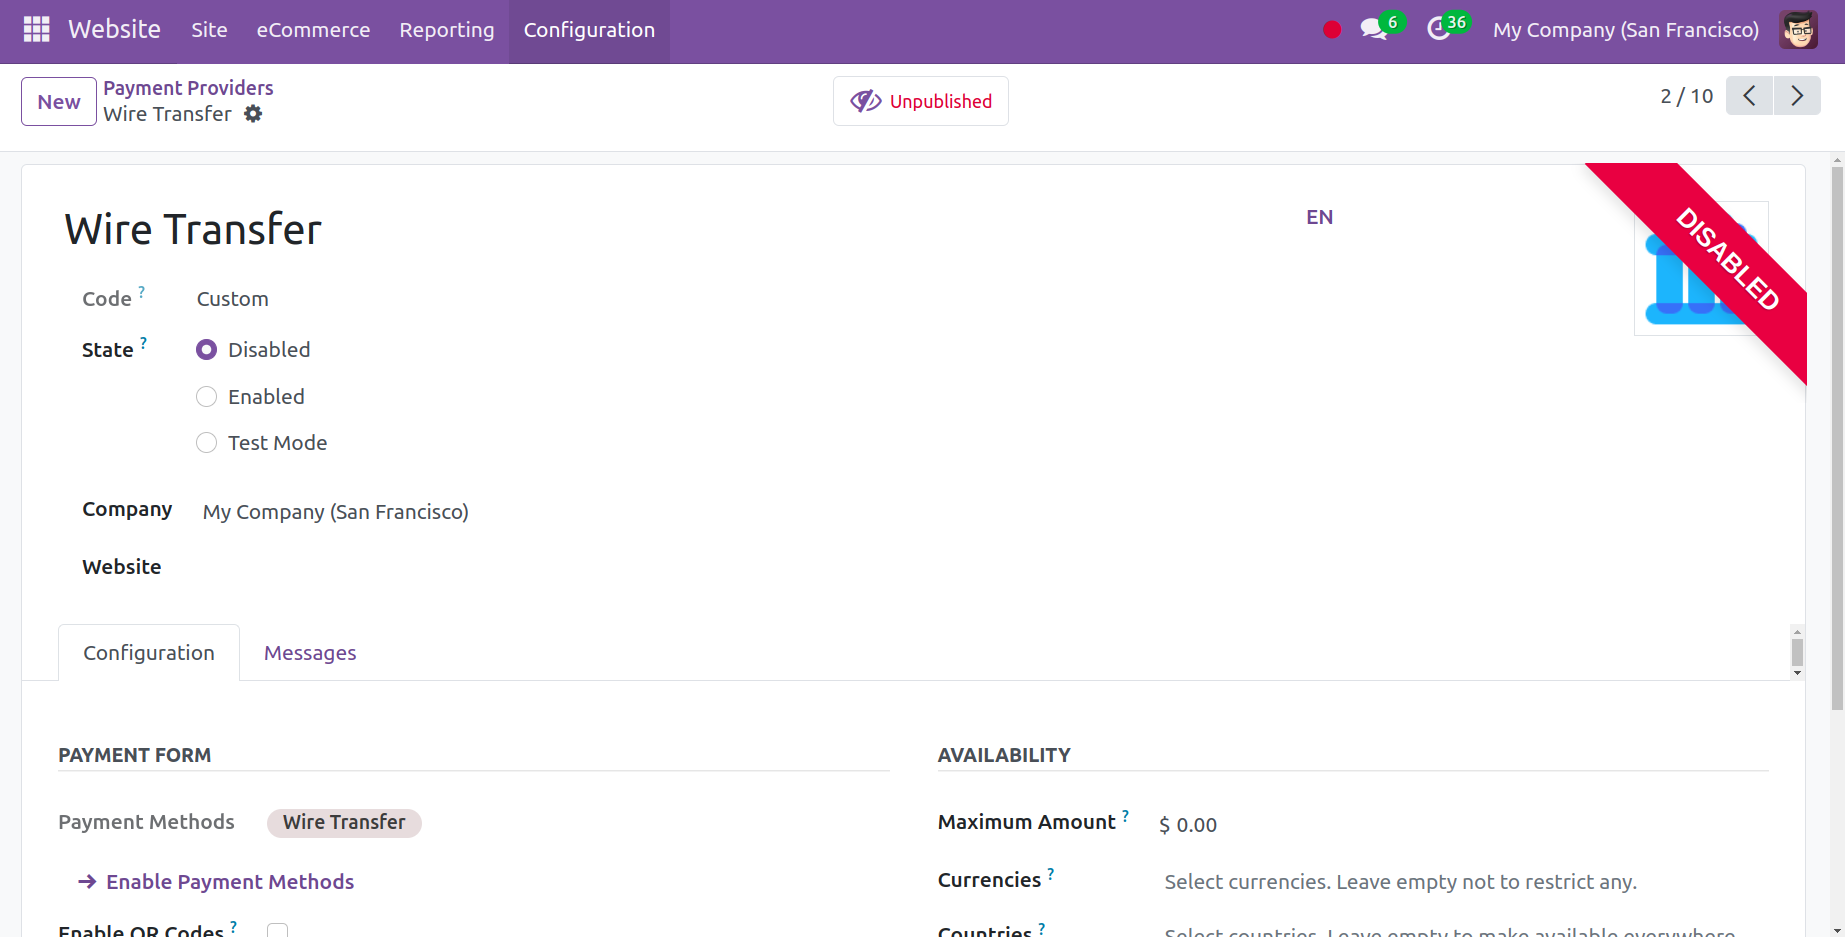Go to the next record arrow

pos(1797,96)
